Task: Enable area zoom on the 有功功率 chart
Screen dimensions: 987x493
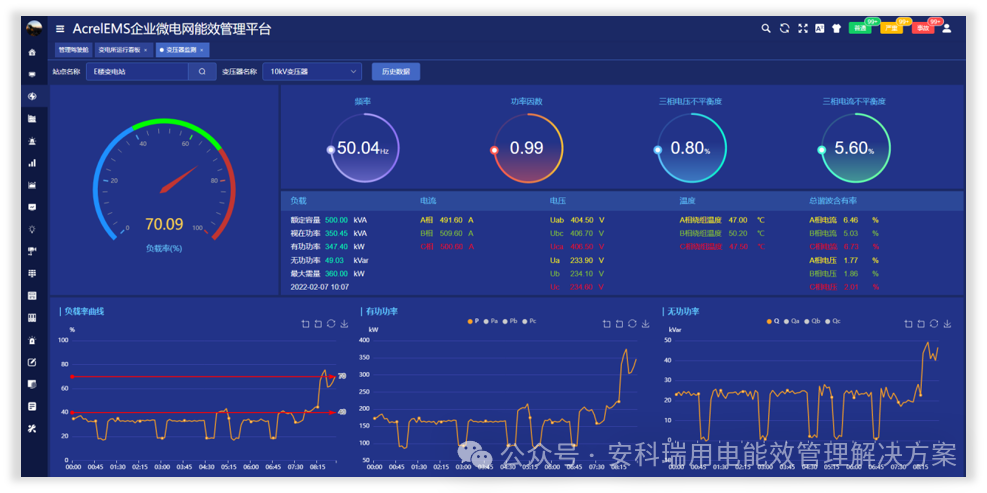Action: click(x=607, y=324)
